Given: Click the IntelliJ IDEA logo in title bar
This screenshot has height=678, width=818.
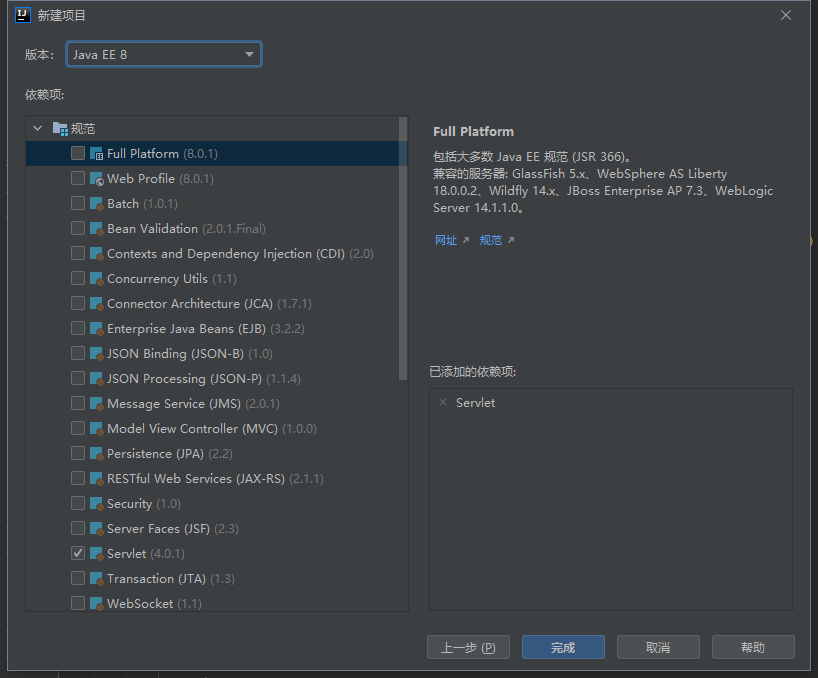Looking at the screenshot, I should [23, 15].
